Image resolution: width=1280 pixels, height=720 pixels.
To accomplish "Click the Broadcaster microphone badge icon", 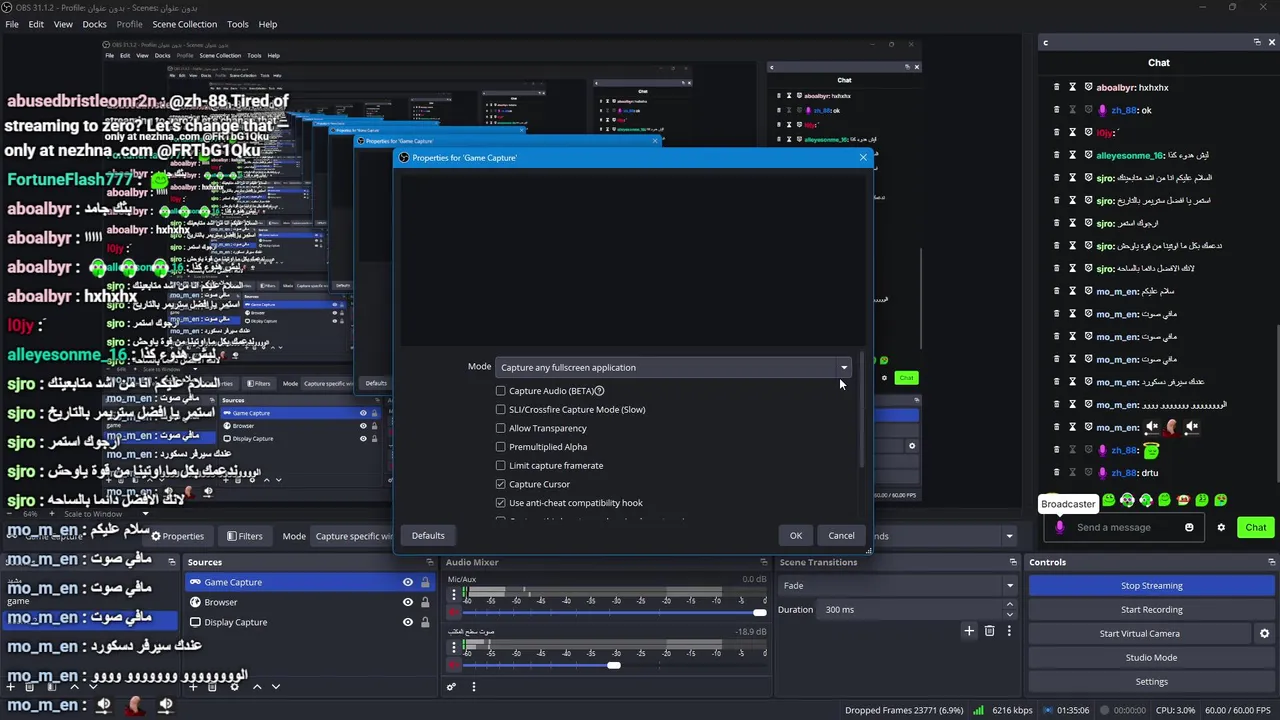I will 1059,527.
